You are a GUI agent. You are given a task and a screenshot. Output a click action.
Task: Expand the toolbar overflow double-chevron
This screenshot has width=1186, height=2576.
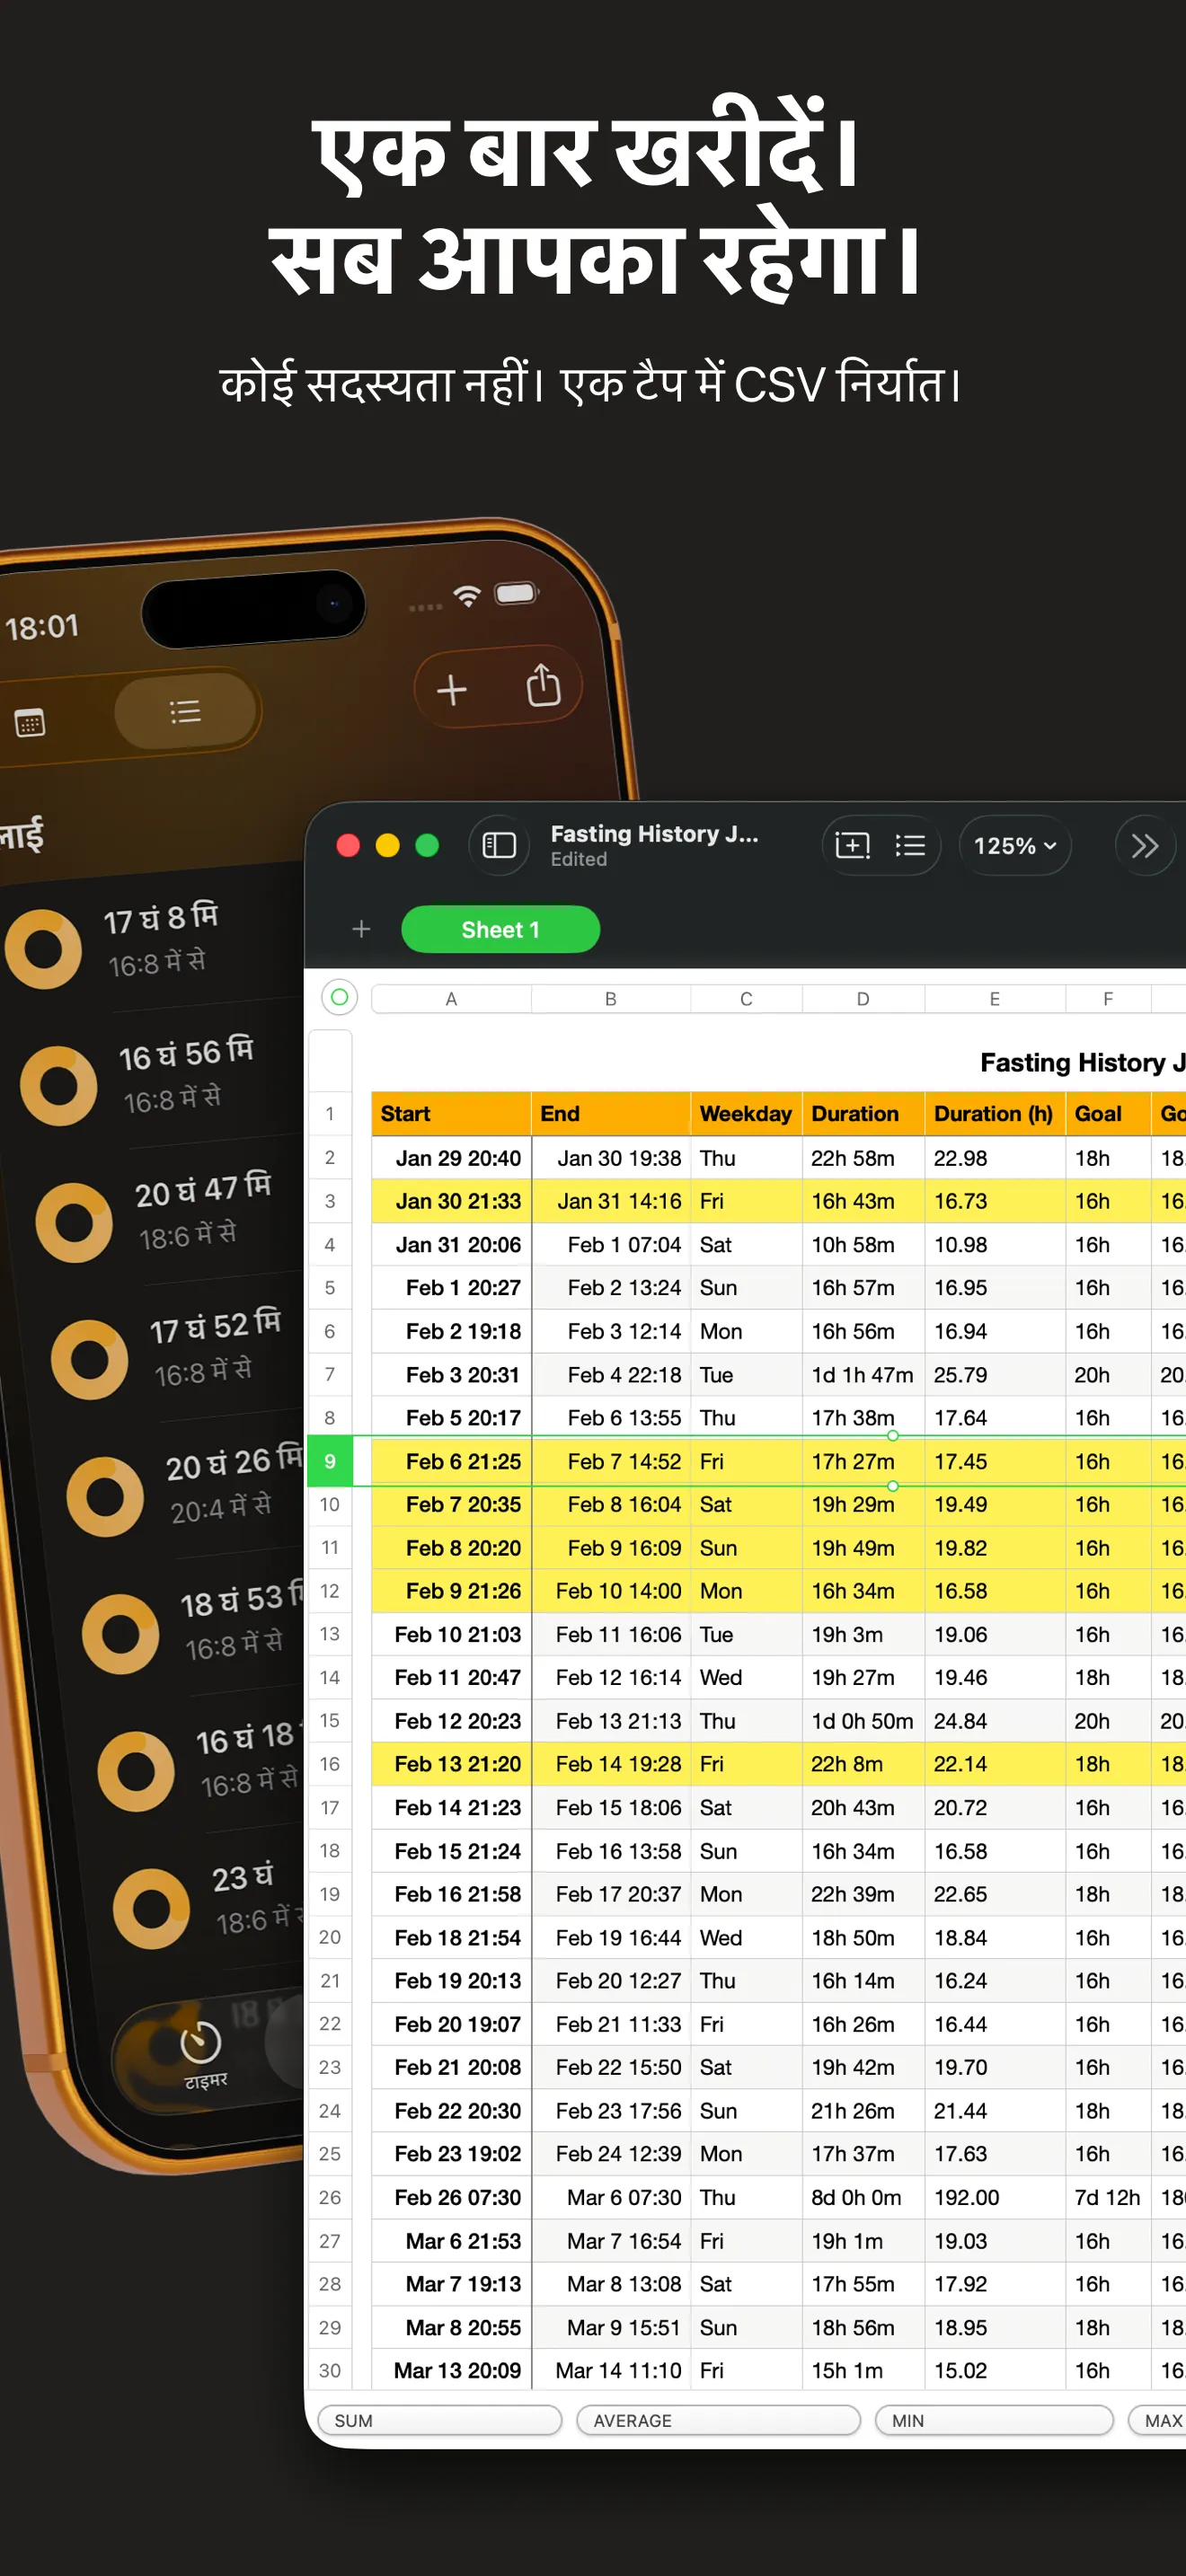1144,846
